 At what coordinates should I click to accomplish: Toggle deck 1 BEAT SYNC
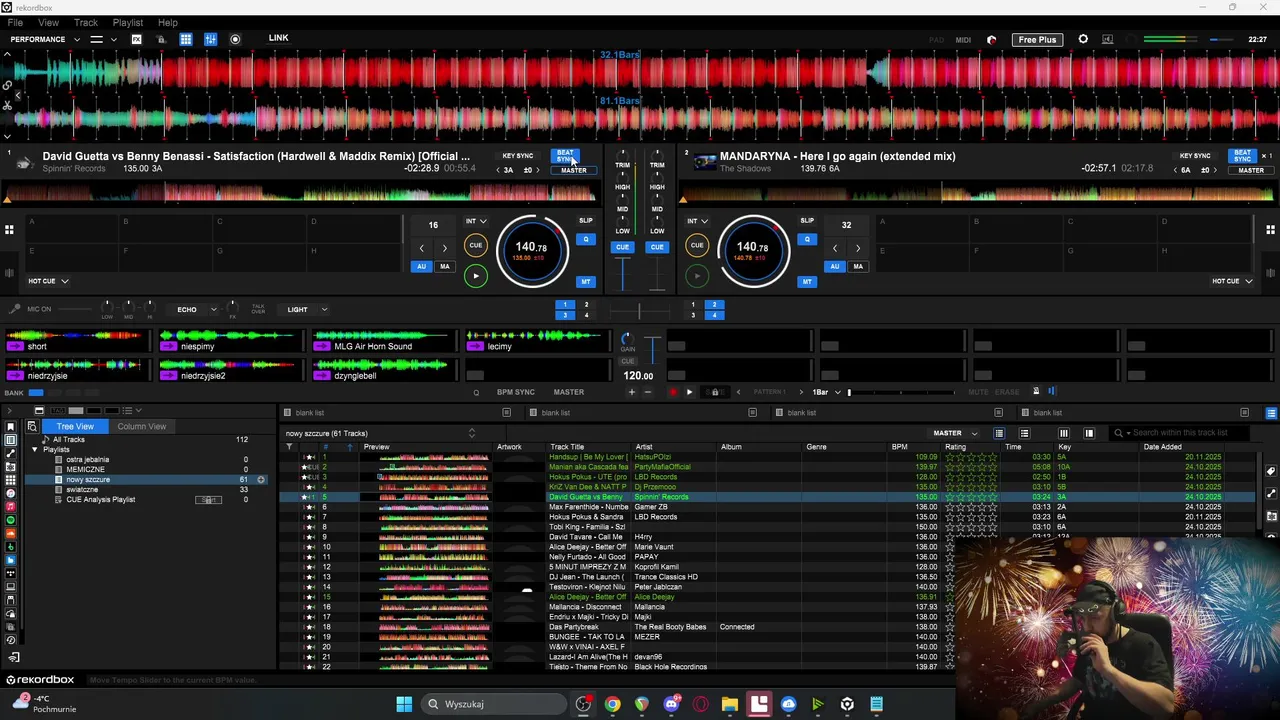[565, 155]
